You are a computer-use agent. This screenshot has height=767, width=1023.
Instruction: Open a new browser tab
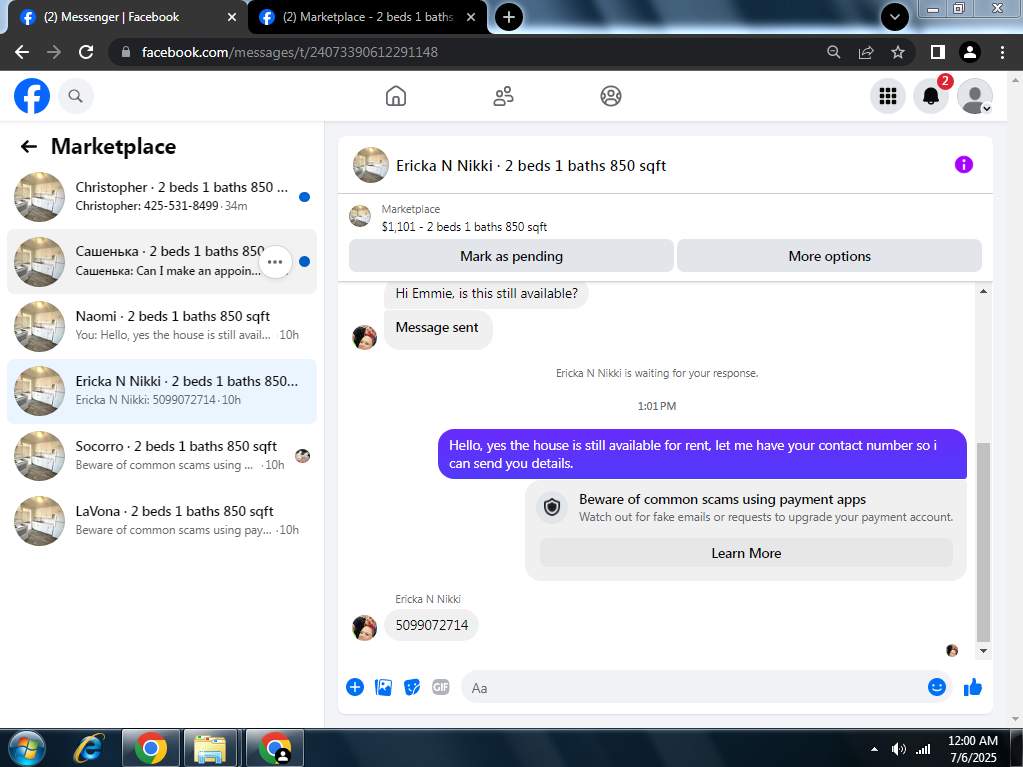tap(509, 17)
